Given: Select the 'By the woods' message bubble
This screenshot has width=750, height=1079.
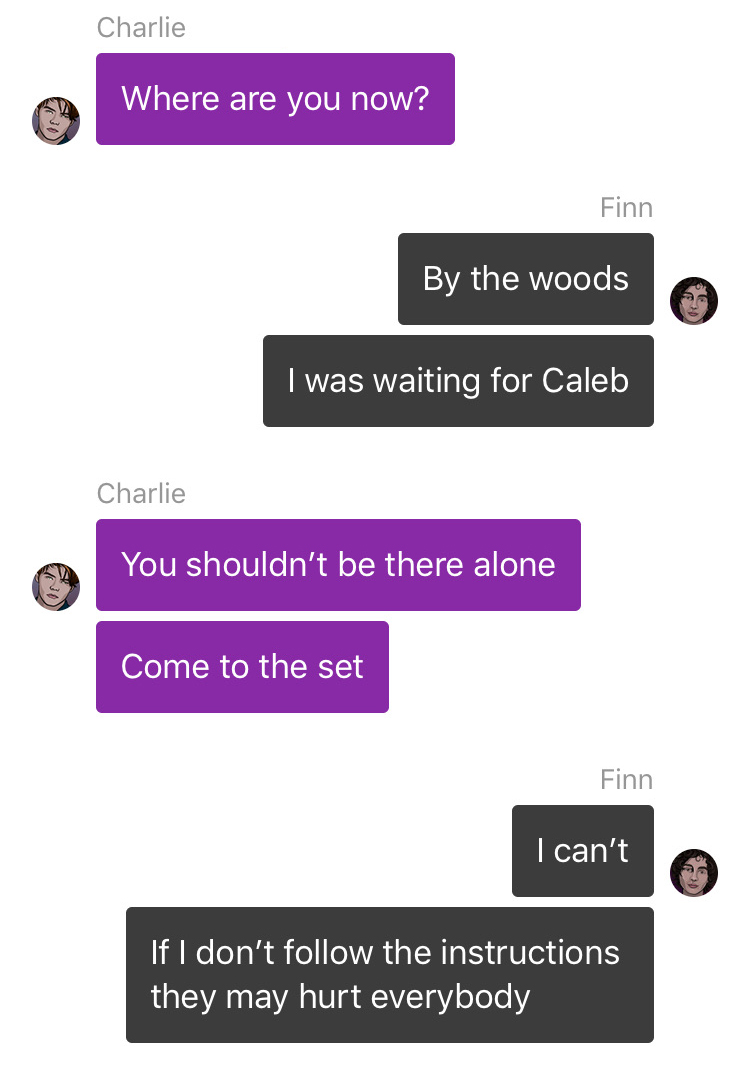Looking at the screenshot, I should pyautogui.click(x=526, y=279).
